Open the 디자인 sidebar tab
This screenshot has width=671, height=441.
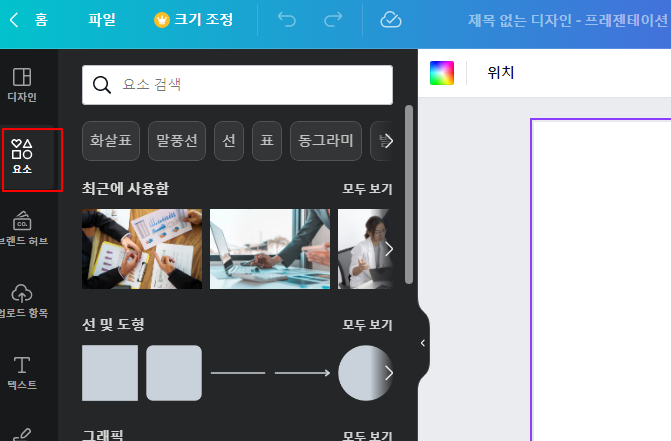(22, 85)
